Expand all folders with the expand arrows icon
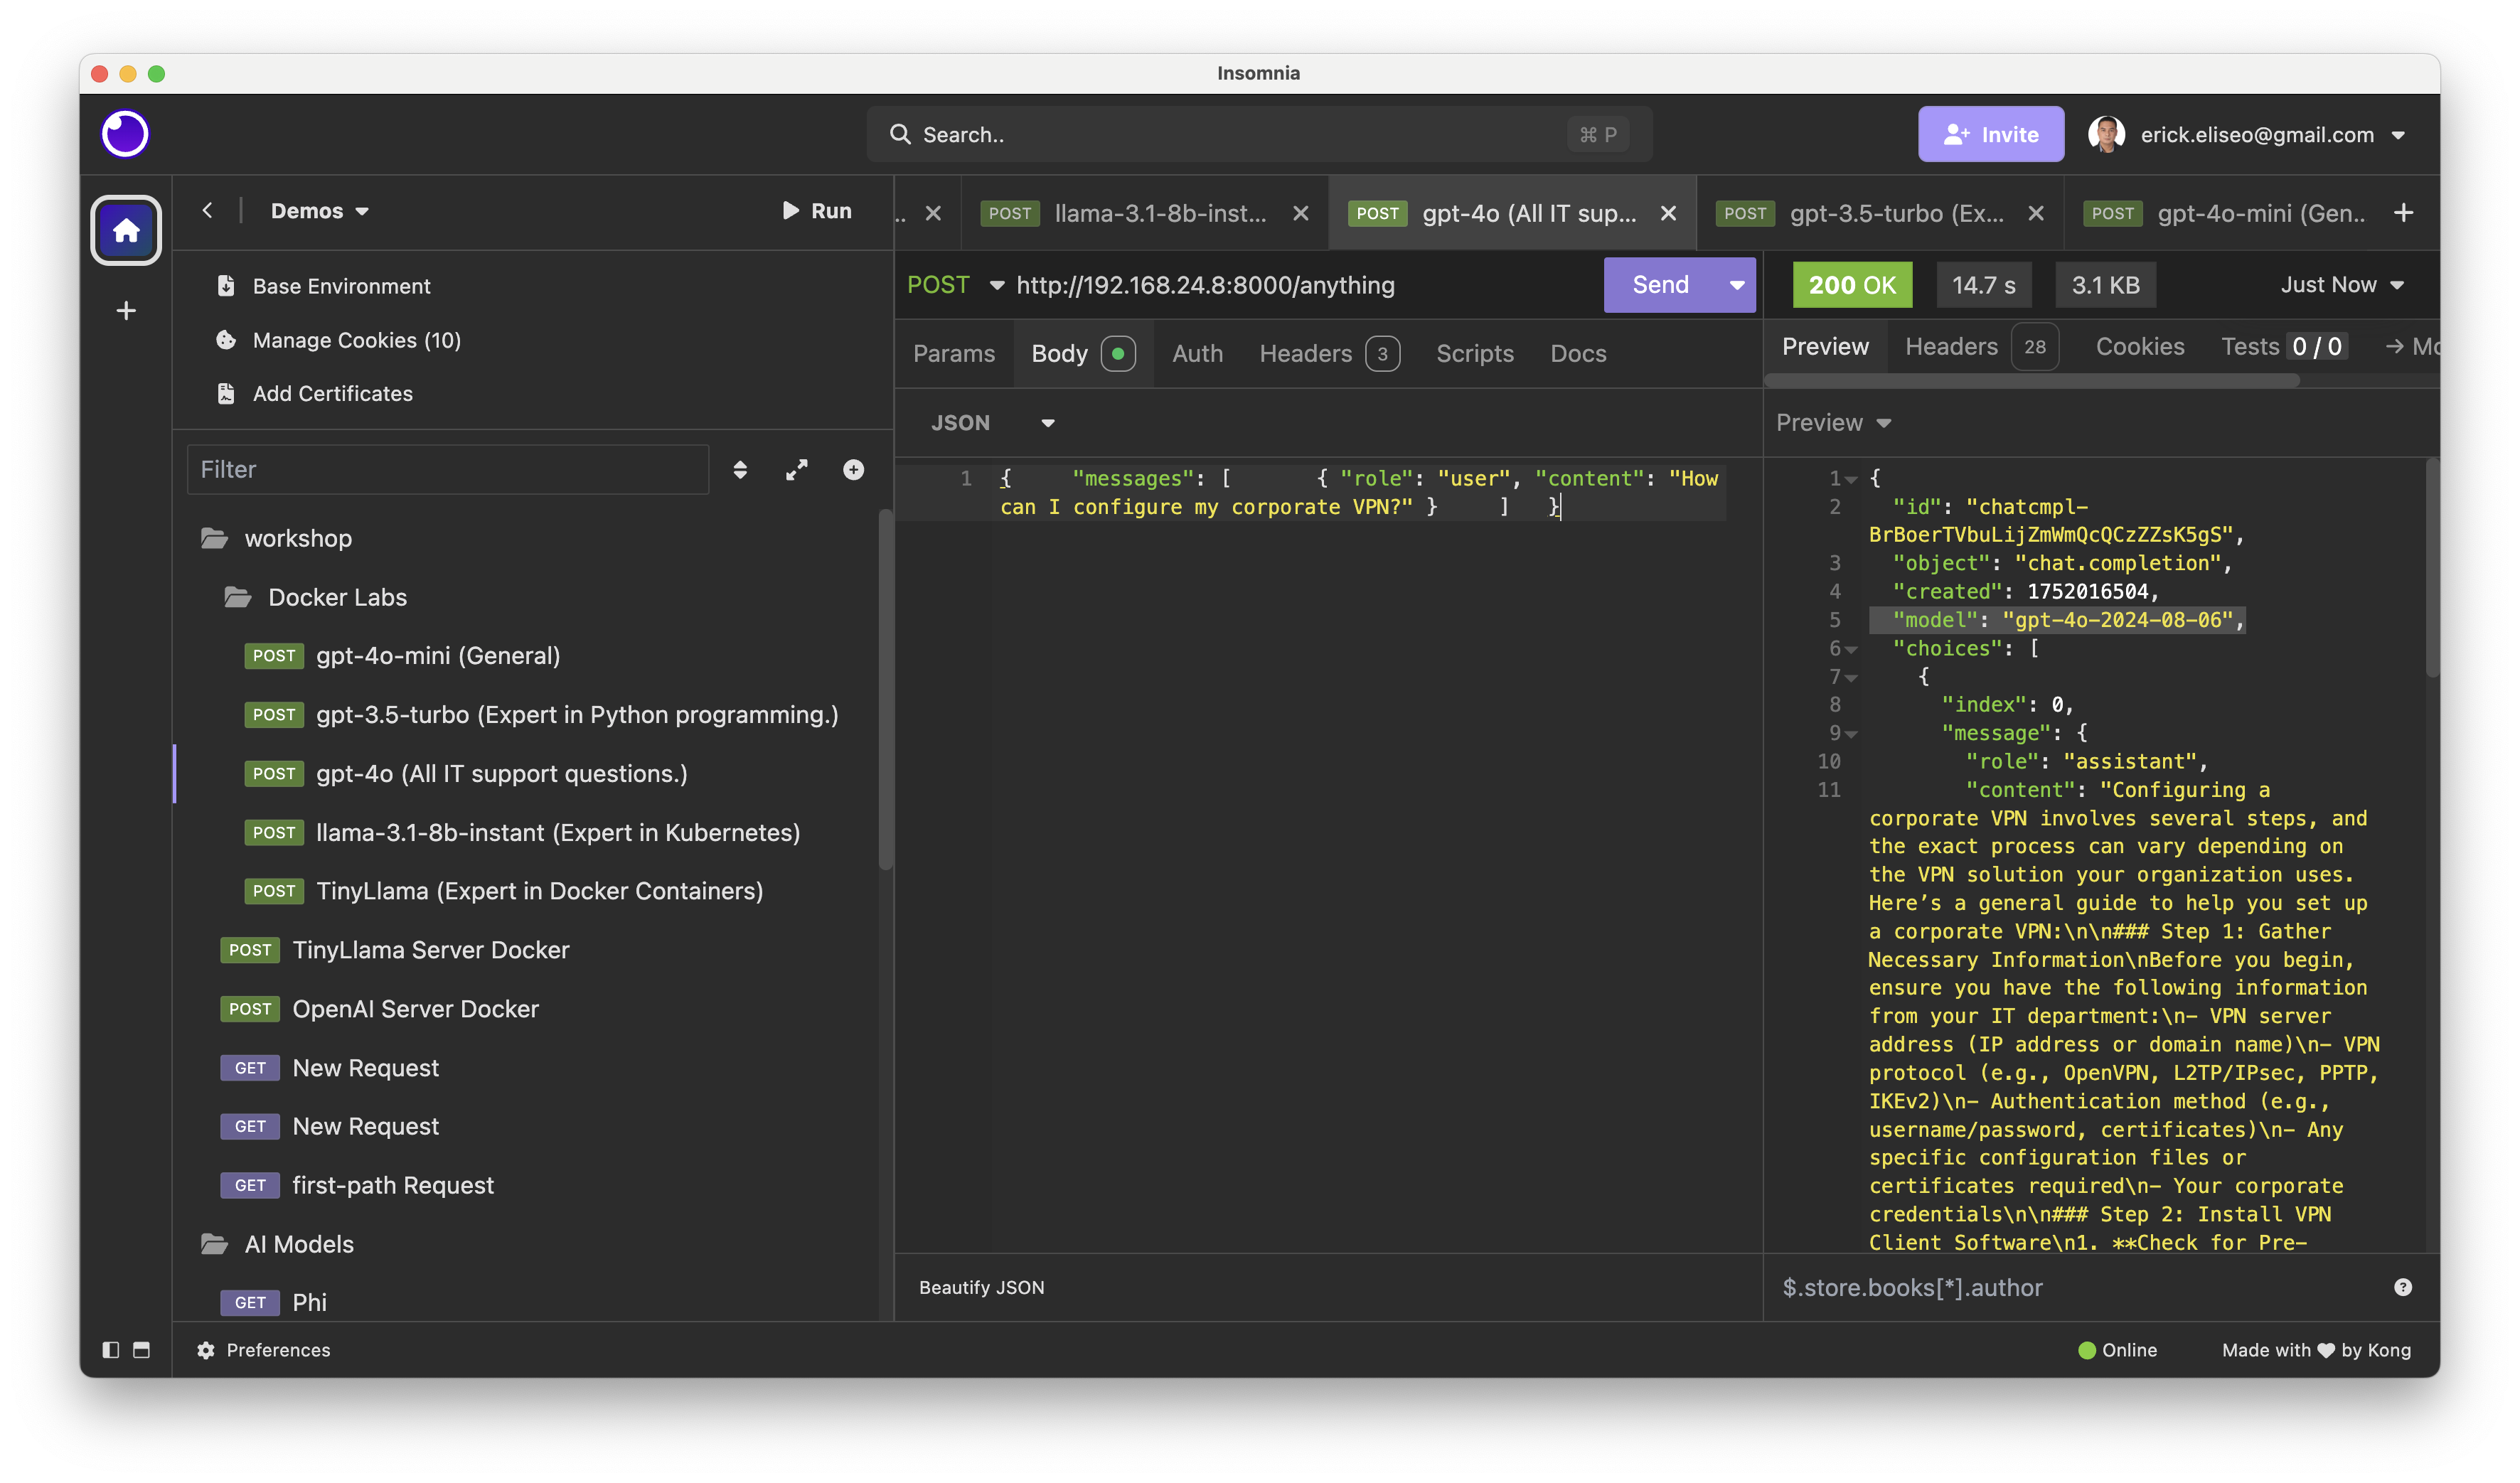The height and width of the screenshot is (1483, 2520). point(796,470)
